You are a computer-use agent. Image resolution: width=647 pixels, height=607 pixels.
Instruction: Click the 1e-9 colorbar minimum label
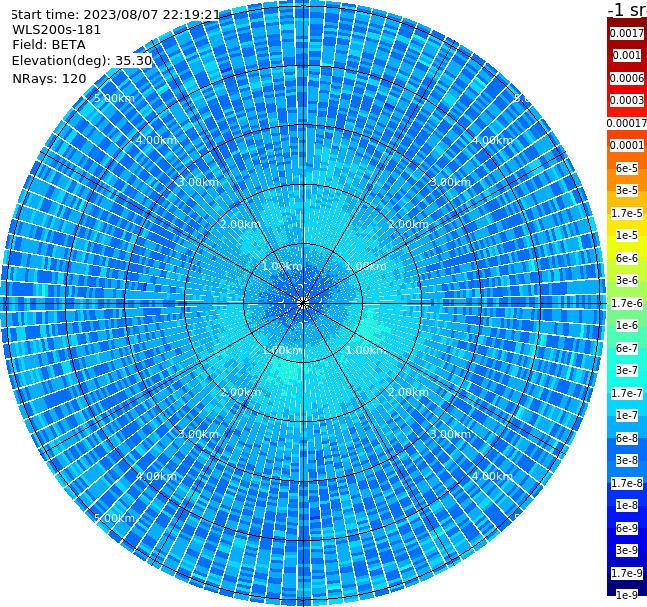(627, 595)
